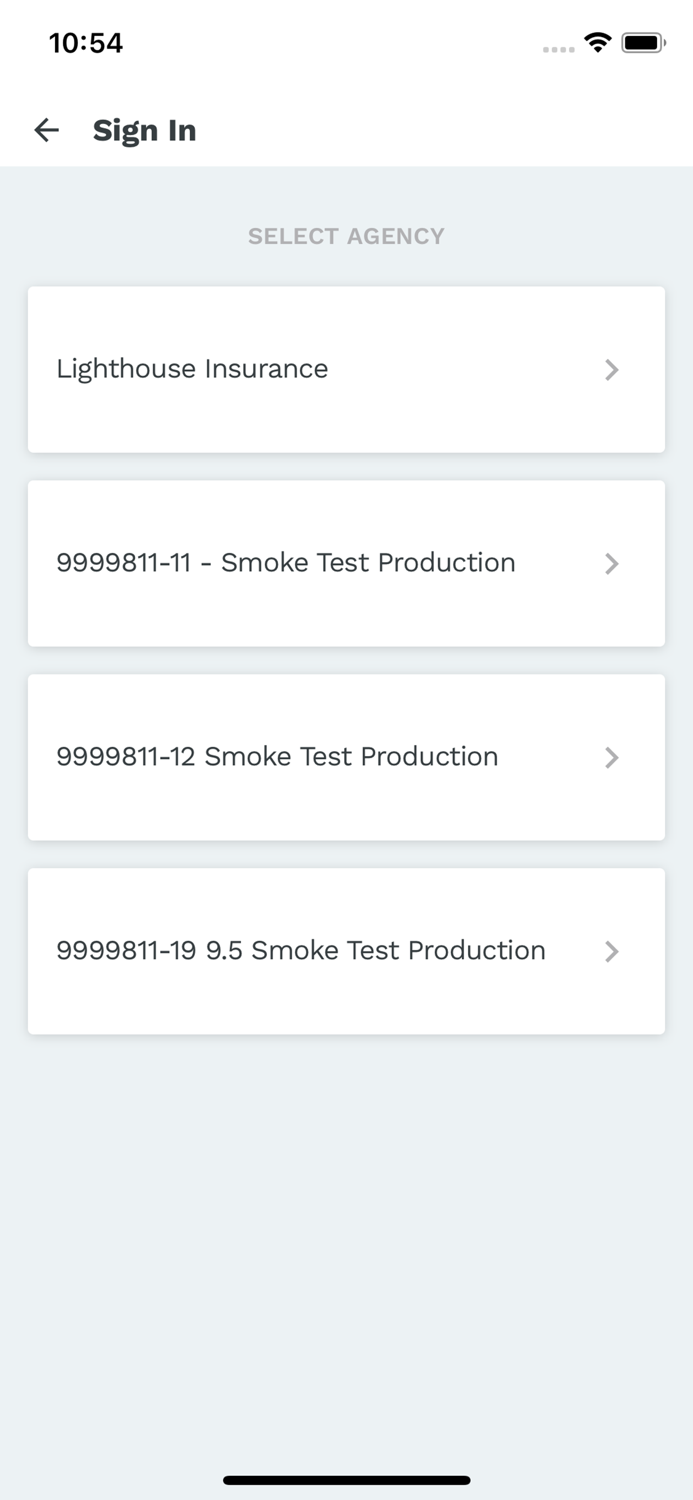Viewport: 693px width, 1500px height.
Task: Tap the chevron next to 9999811-11 - Smoke Test Production
Action: pyautogui.click(x=612, y=563)
